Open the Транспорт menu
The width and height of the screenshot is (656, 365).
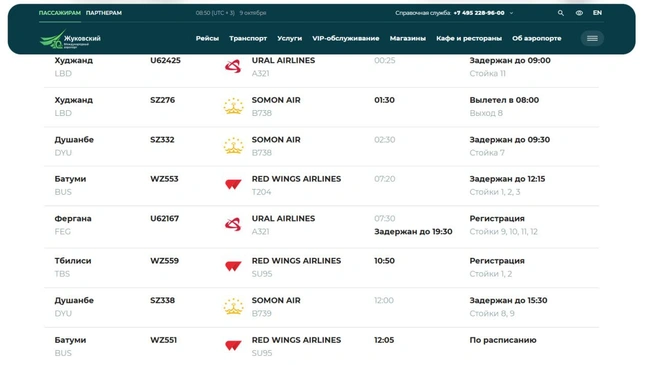(x=248, y=39)
